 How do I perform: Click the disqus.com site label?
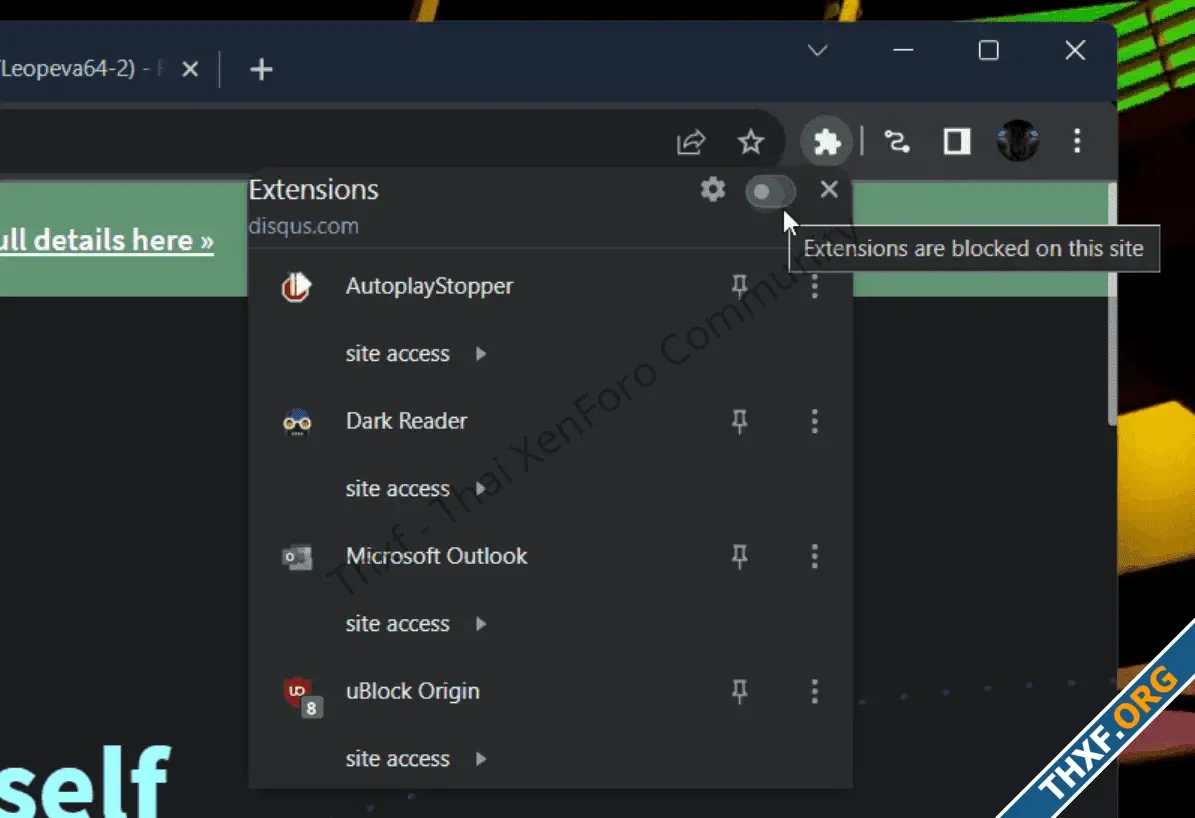(x=303, y=226)
